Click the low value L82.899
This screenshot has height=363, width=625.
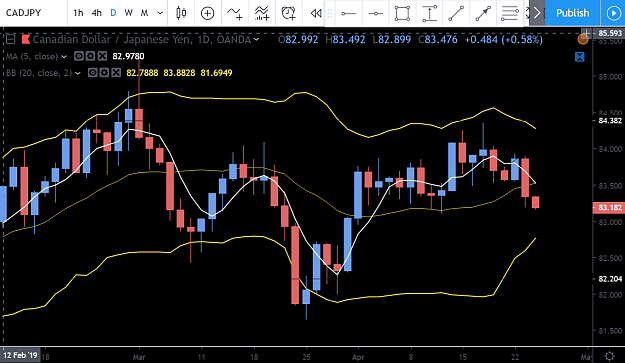(x=392, y=39)
